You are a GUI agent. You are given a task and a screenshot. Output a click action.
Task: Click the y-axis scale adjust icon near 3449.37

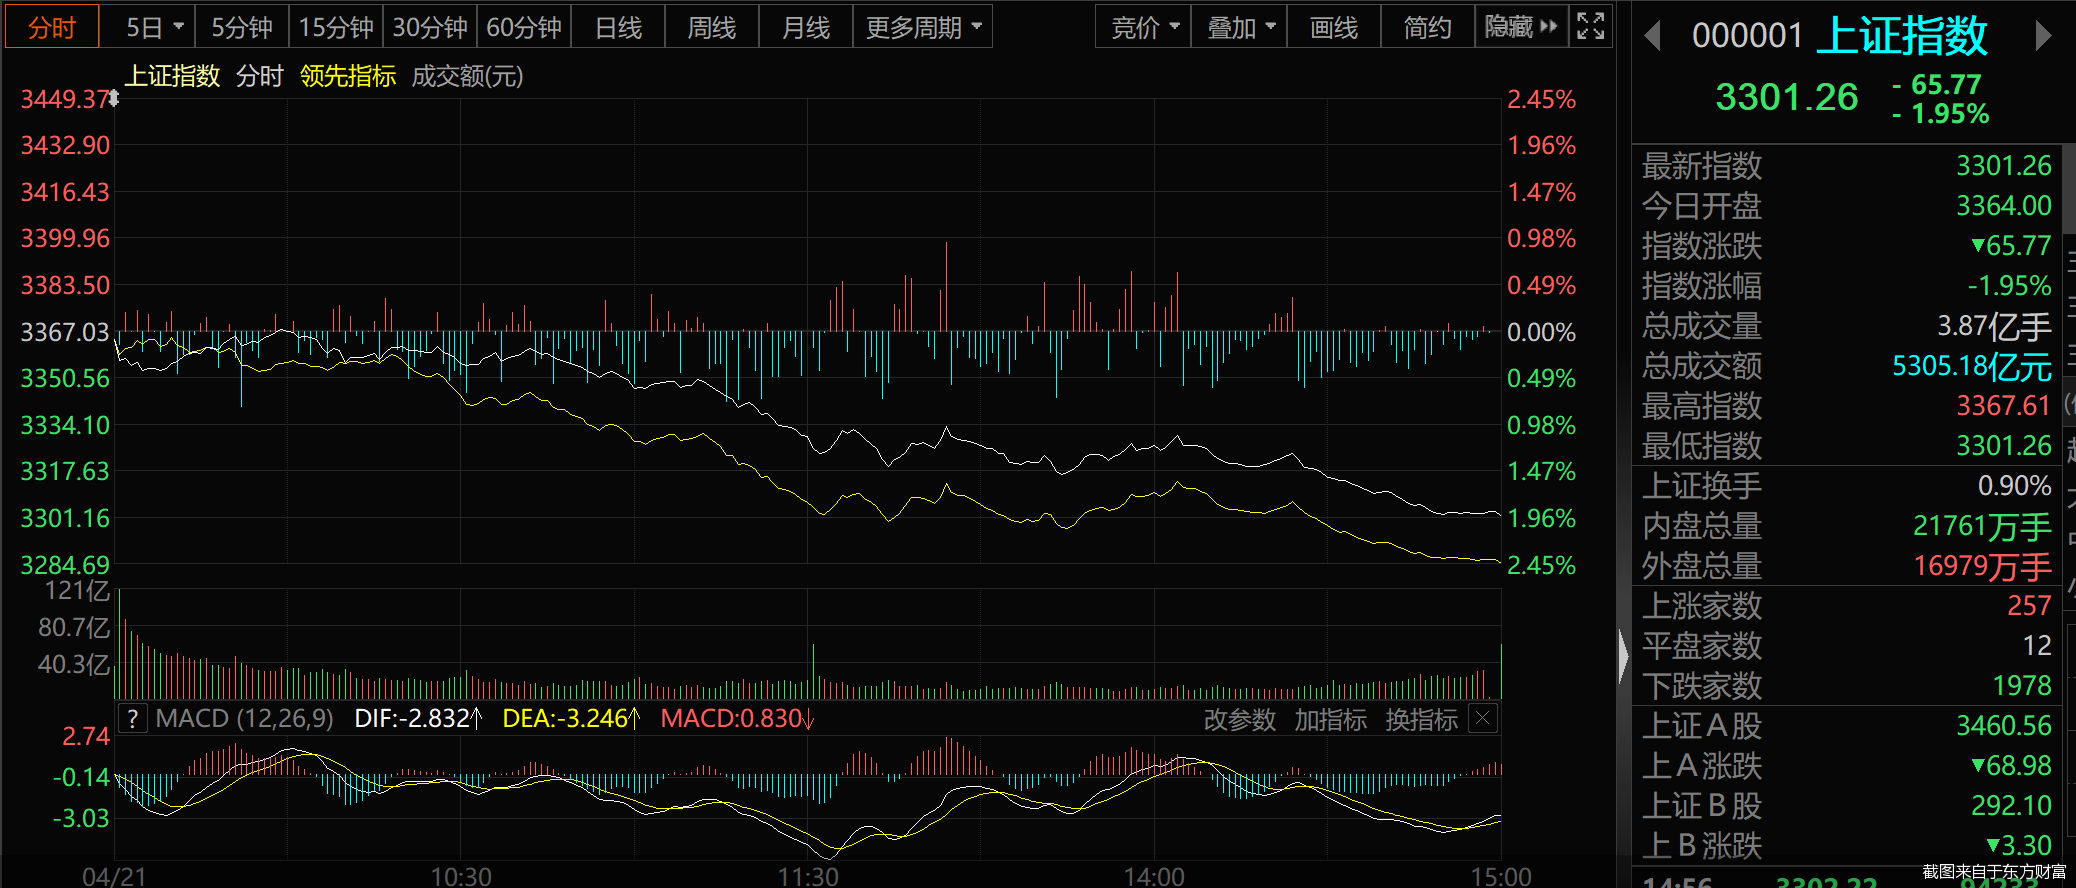[x=114, y=98]
